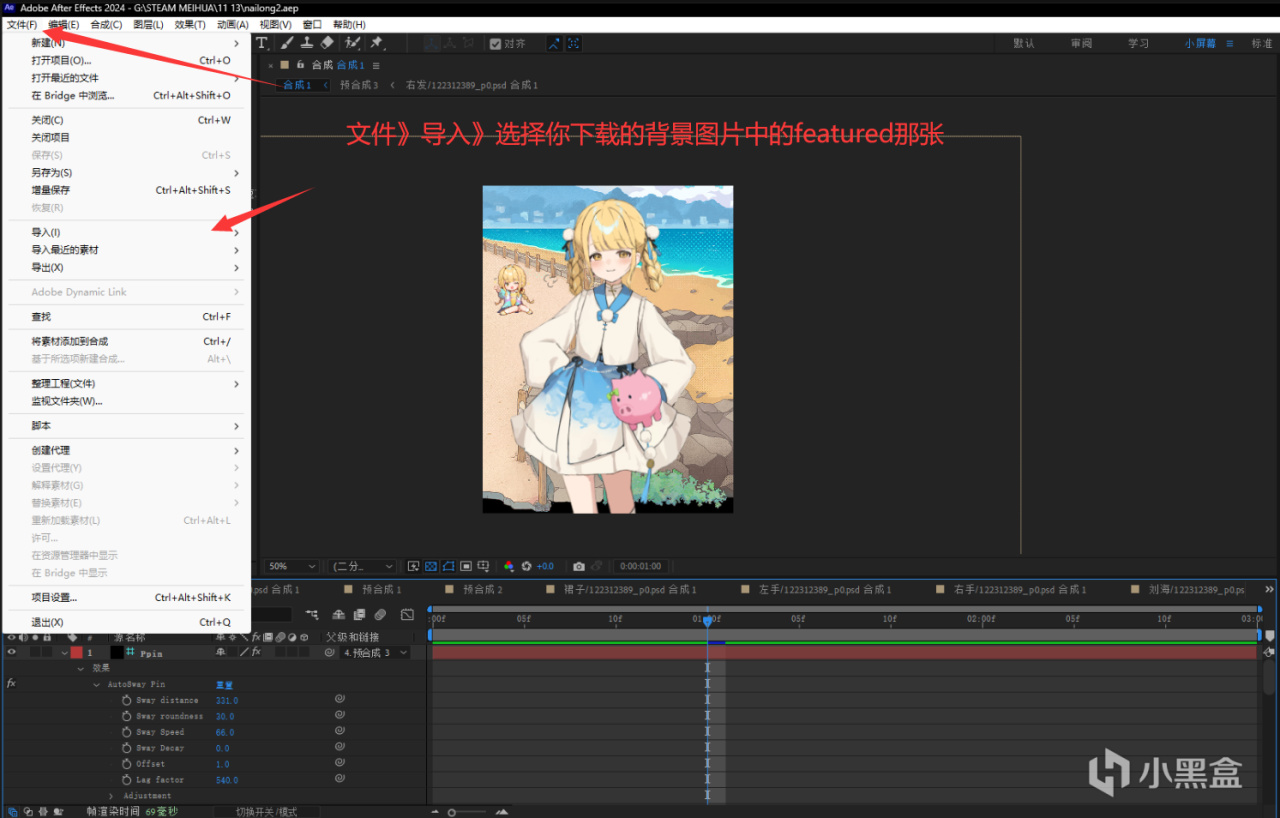1280x818 pixels.
Task: Toggle the frame blending switch in timeline
Action: pos(360,615)
